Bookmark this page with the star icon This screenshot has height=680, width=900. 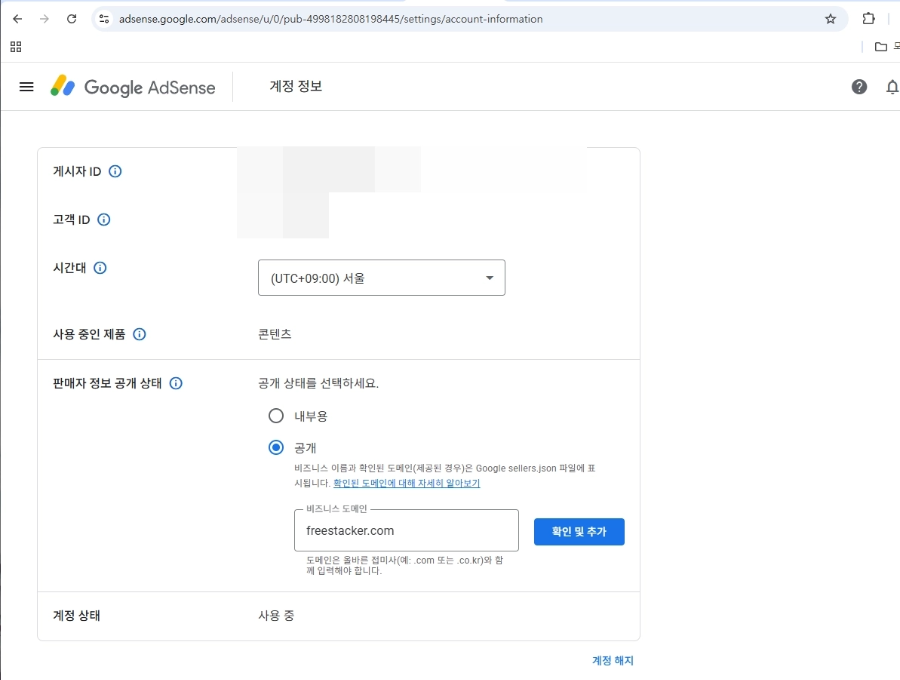(830, 19)
